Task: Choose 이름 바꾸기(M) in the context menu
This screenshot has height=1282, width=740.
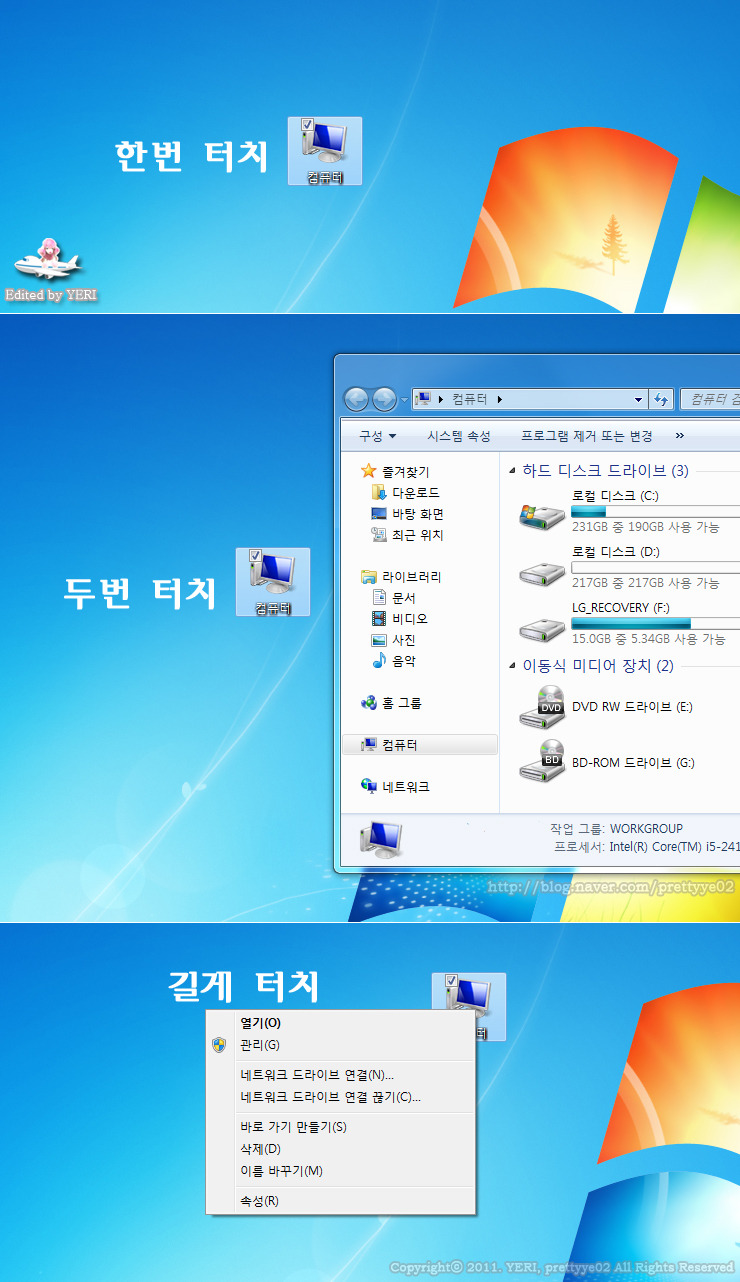Action: pos(340,1171)
